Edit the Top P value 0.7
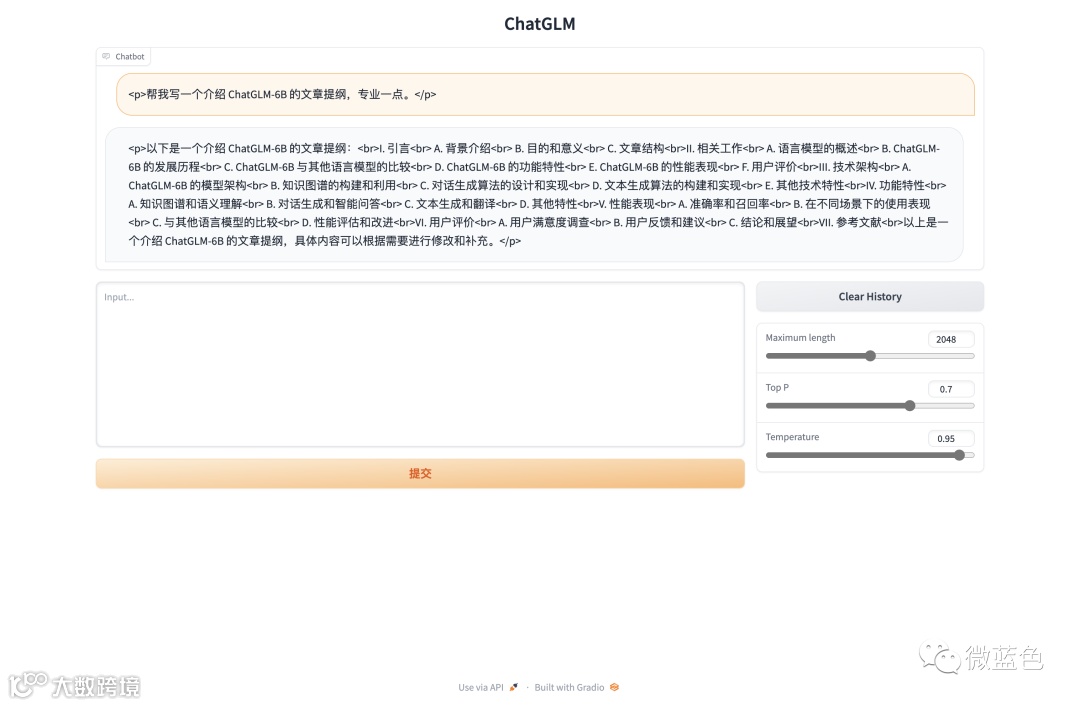This screenshot has height=706, width=1080. (951, 389)
